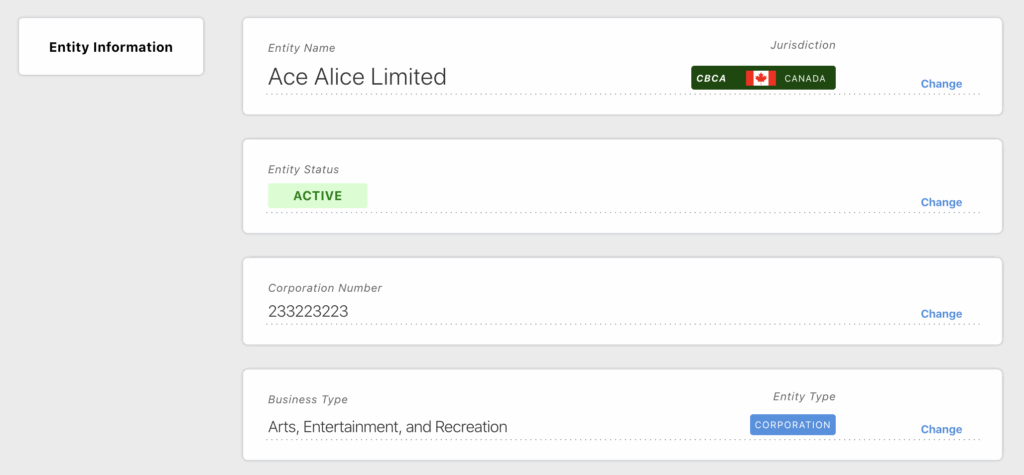1024x475 pixels.
Task: Edit Corporation Number via its Change link
Action: tap(940, 314)
